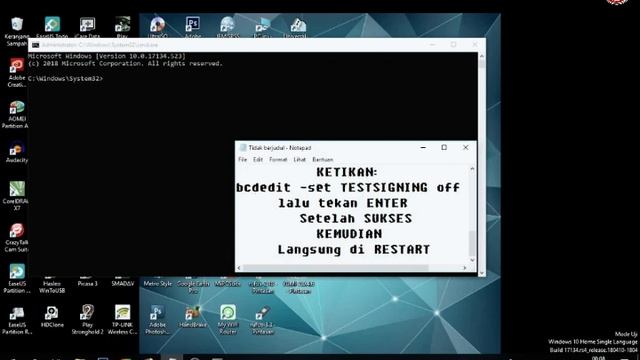
Task: Click Command Prompt scrollbar up arrow
Action: (x=482, y=56)
